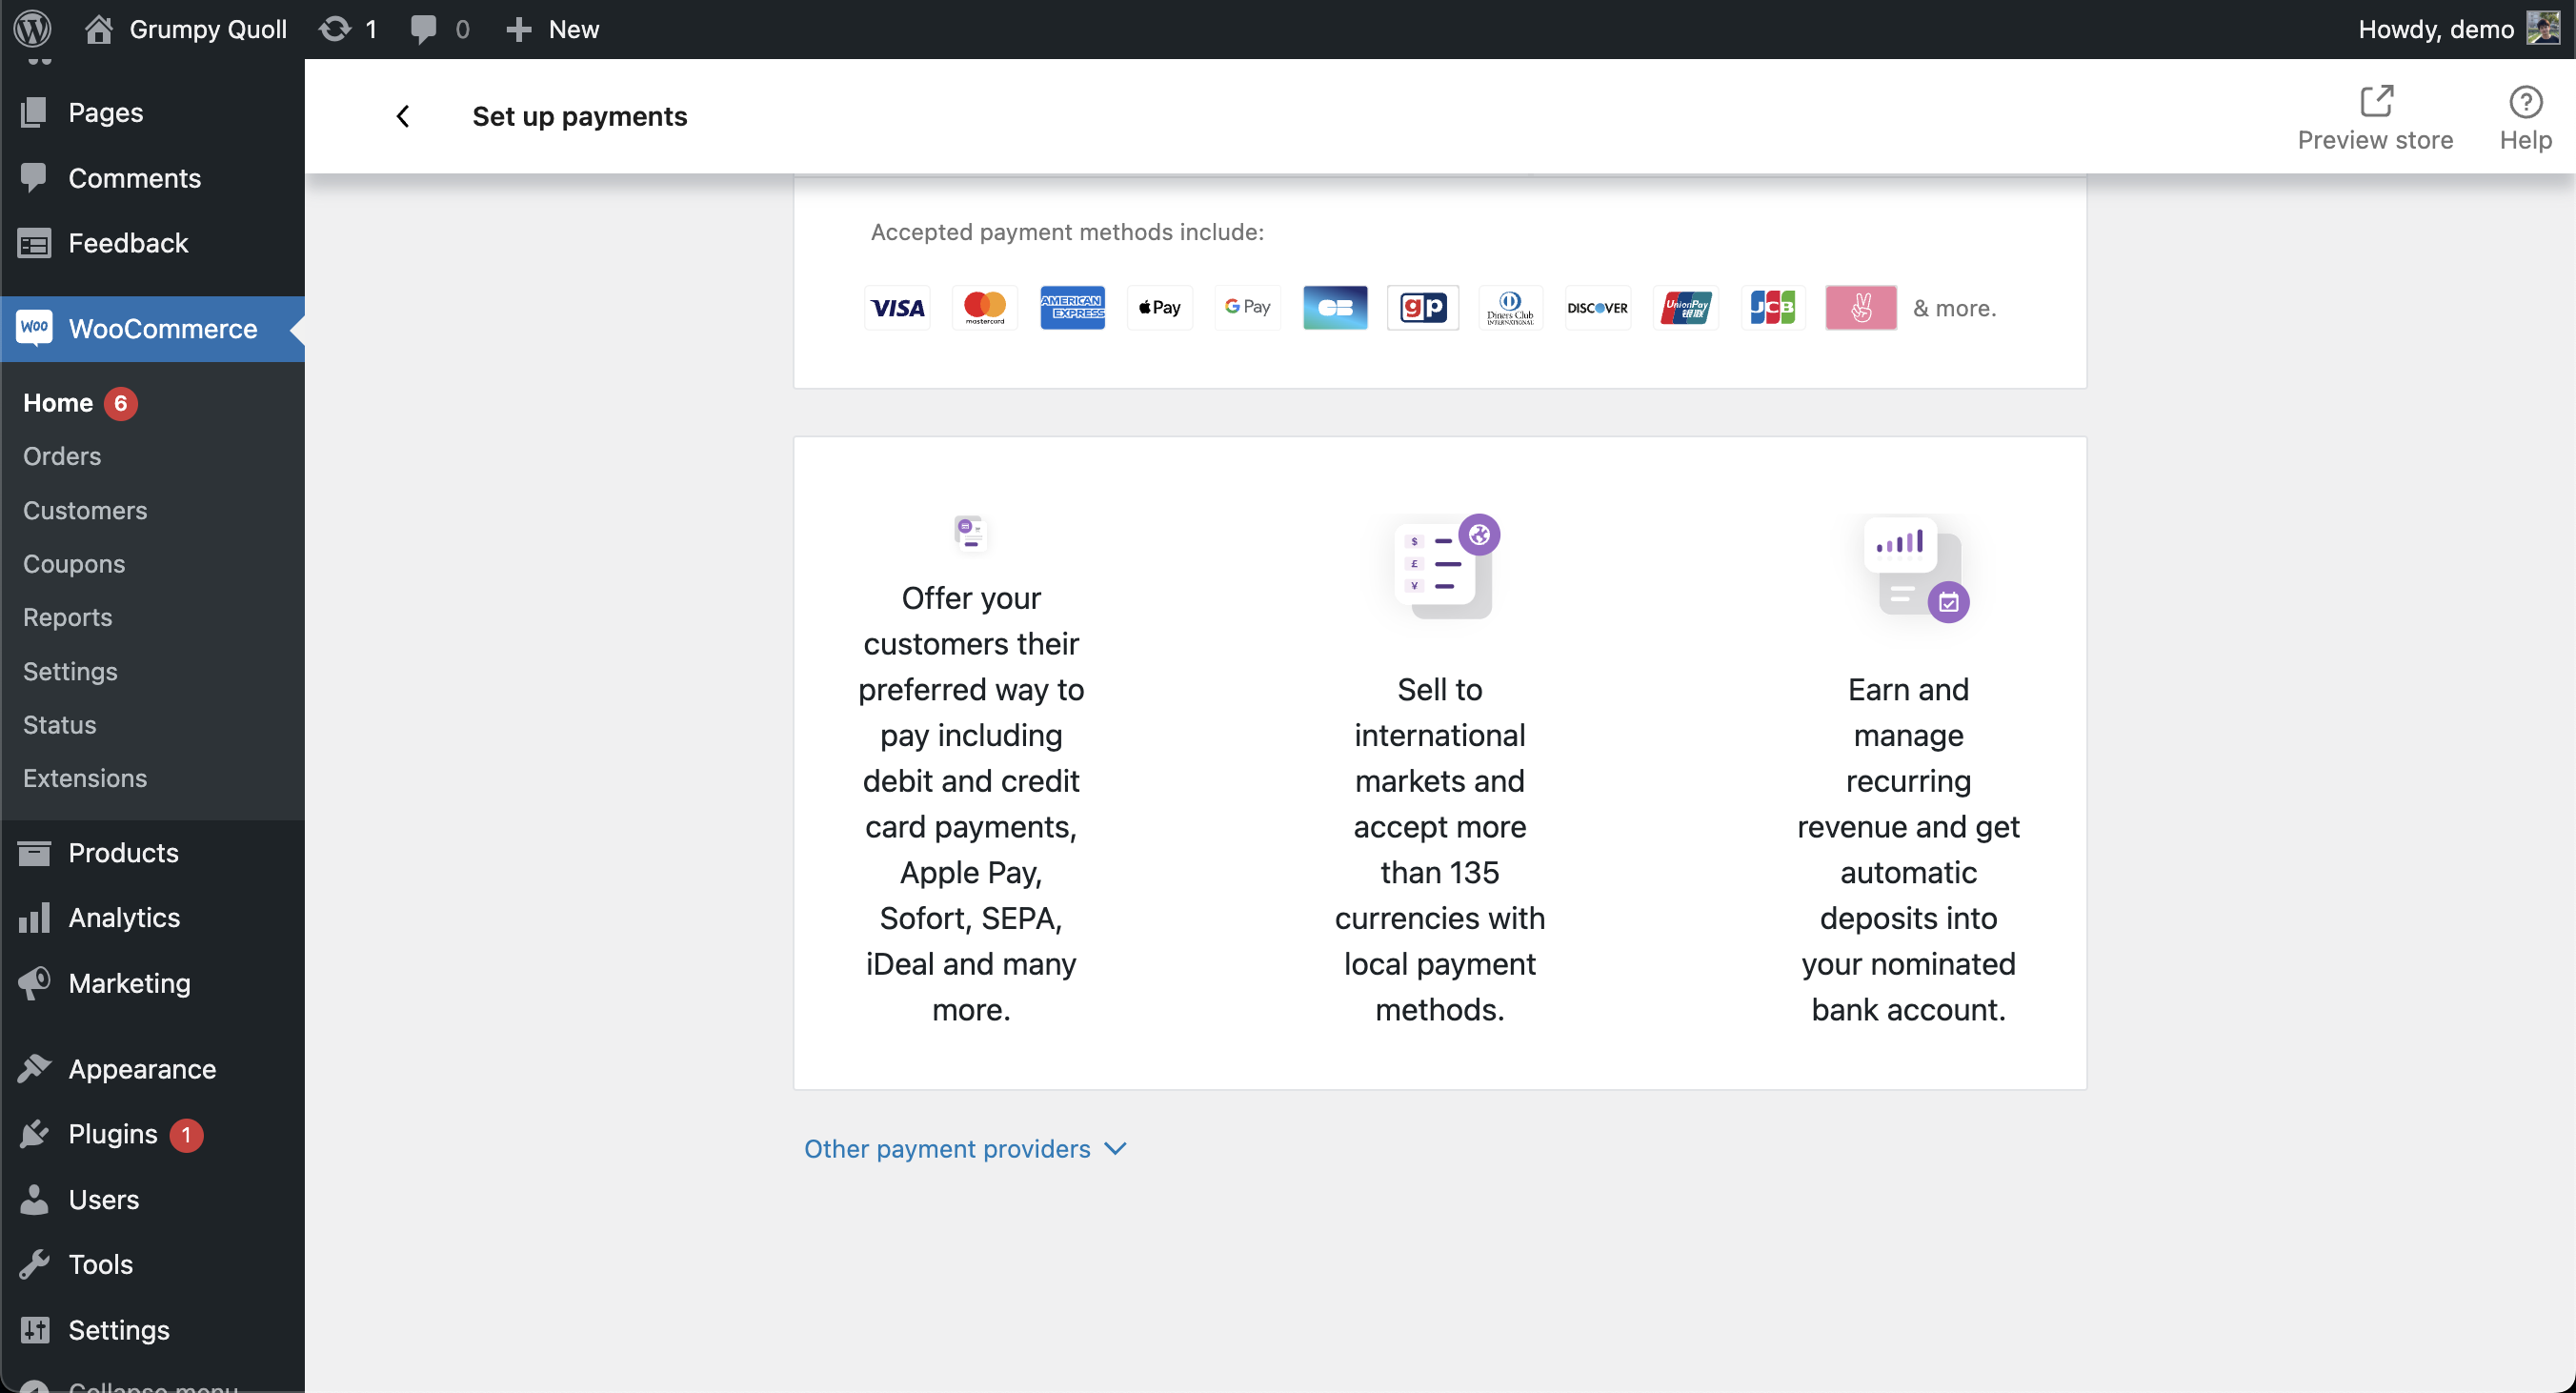Expand the Other payment providers section
Image resolution: width=2576 pixels, height=1393 pixels.
967,1148
